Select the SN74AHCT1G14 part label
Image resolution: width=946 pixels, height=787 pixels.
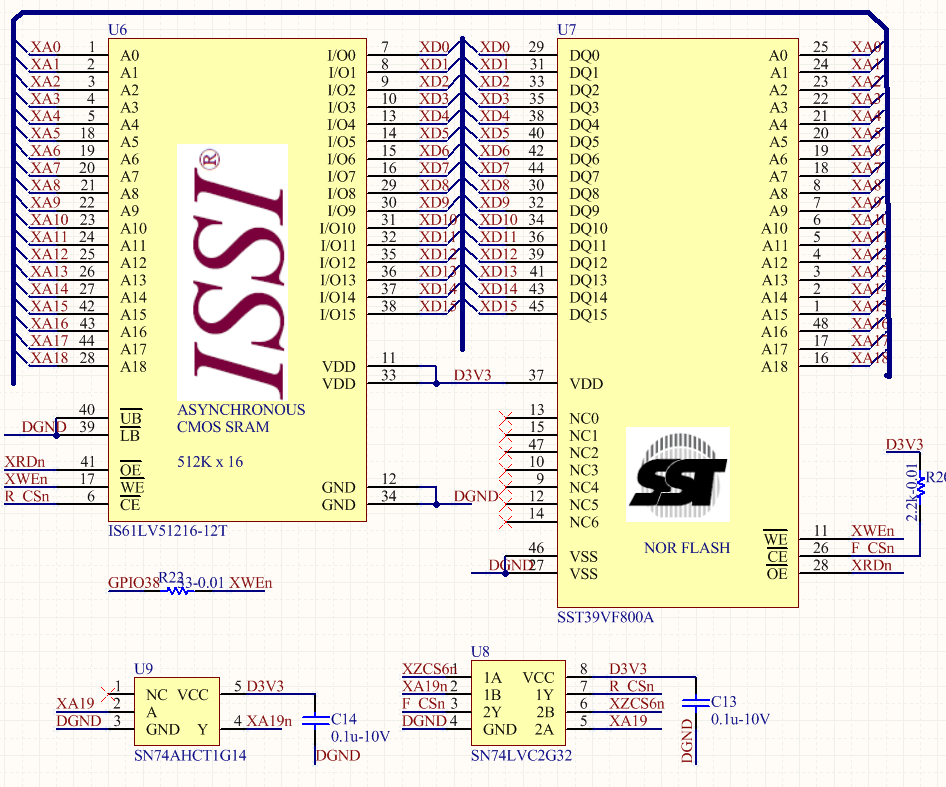[190, 755]
